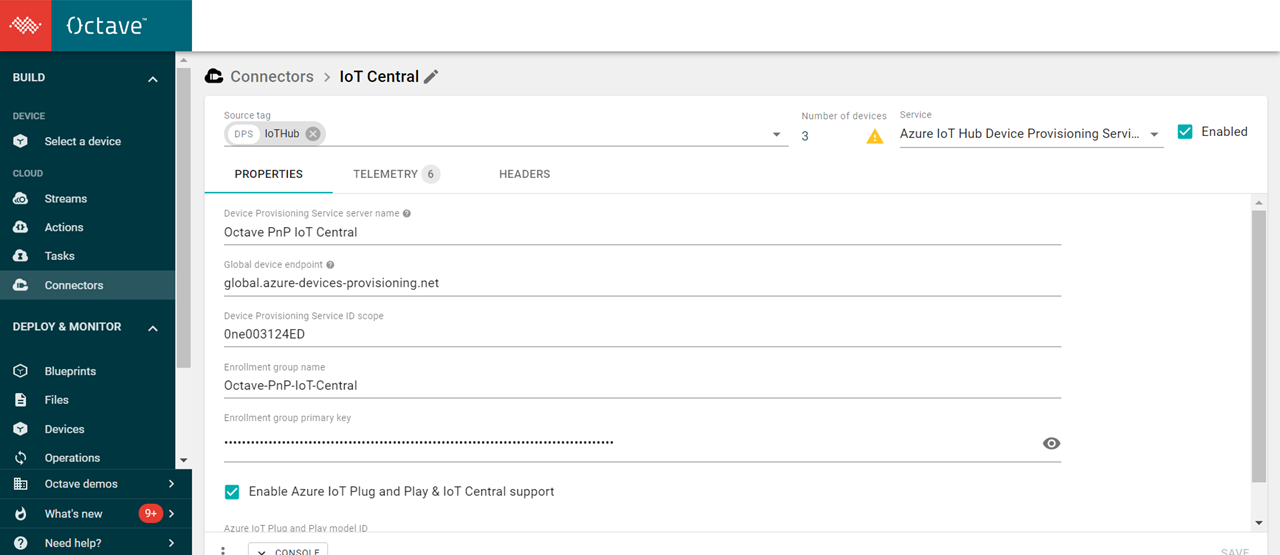Viewport: 1280px width, 555px height.
Task: Click the Streams cloud icon
Action: [20, 199]
